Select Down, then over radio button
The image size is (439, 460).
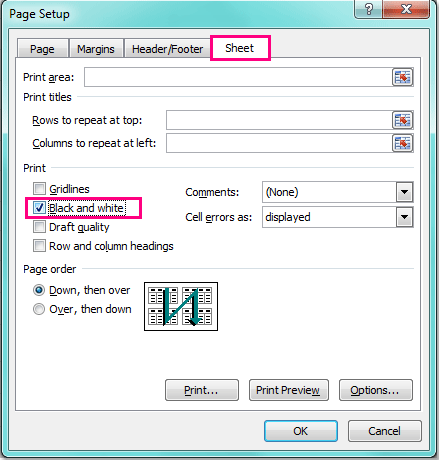click(x=39, y=290)
